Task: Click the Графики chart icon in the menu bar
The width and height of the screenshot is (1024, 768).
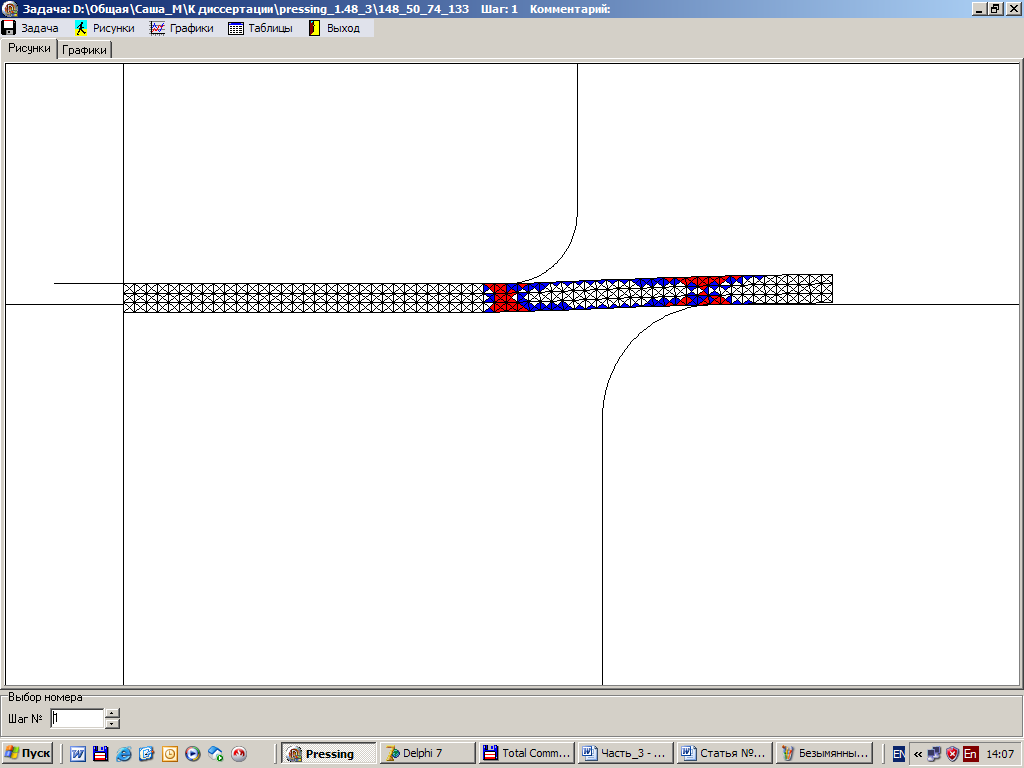Action: point(157,28)
